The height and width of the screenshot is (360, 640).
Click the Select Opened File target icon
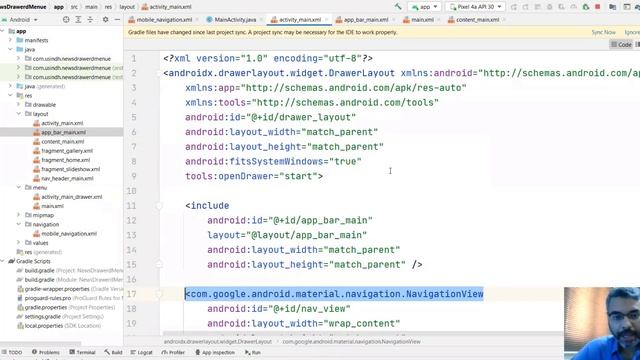point(66,20)
